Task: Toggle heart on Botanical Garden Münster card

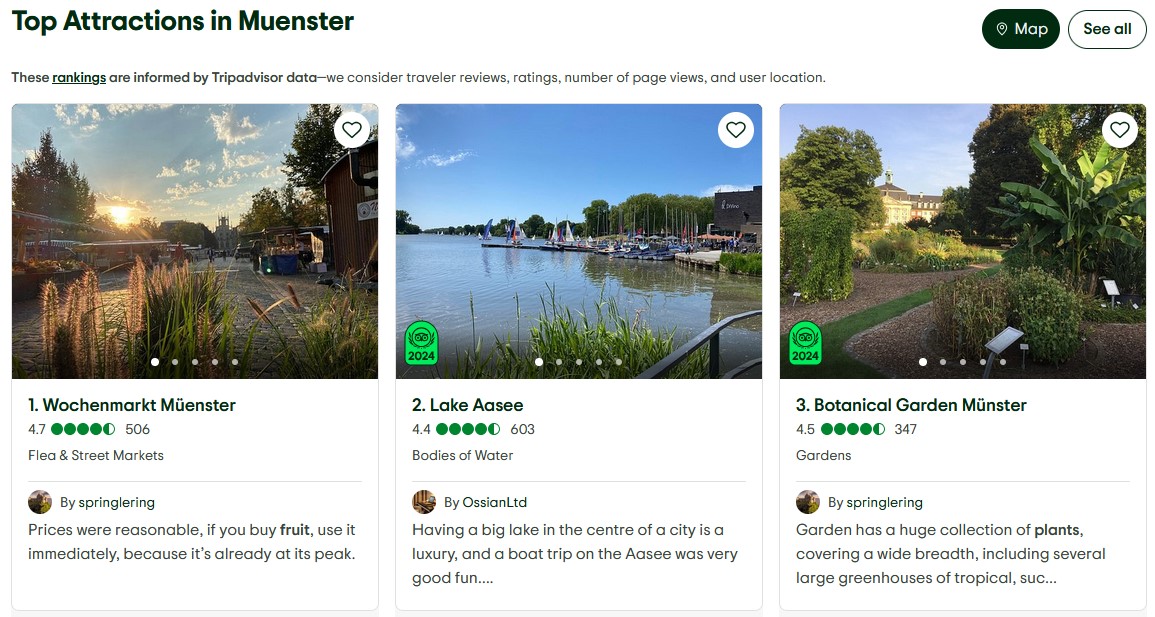Action: [x=1120, y=130]
